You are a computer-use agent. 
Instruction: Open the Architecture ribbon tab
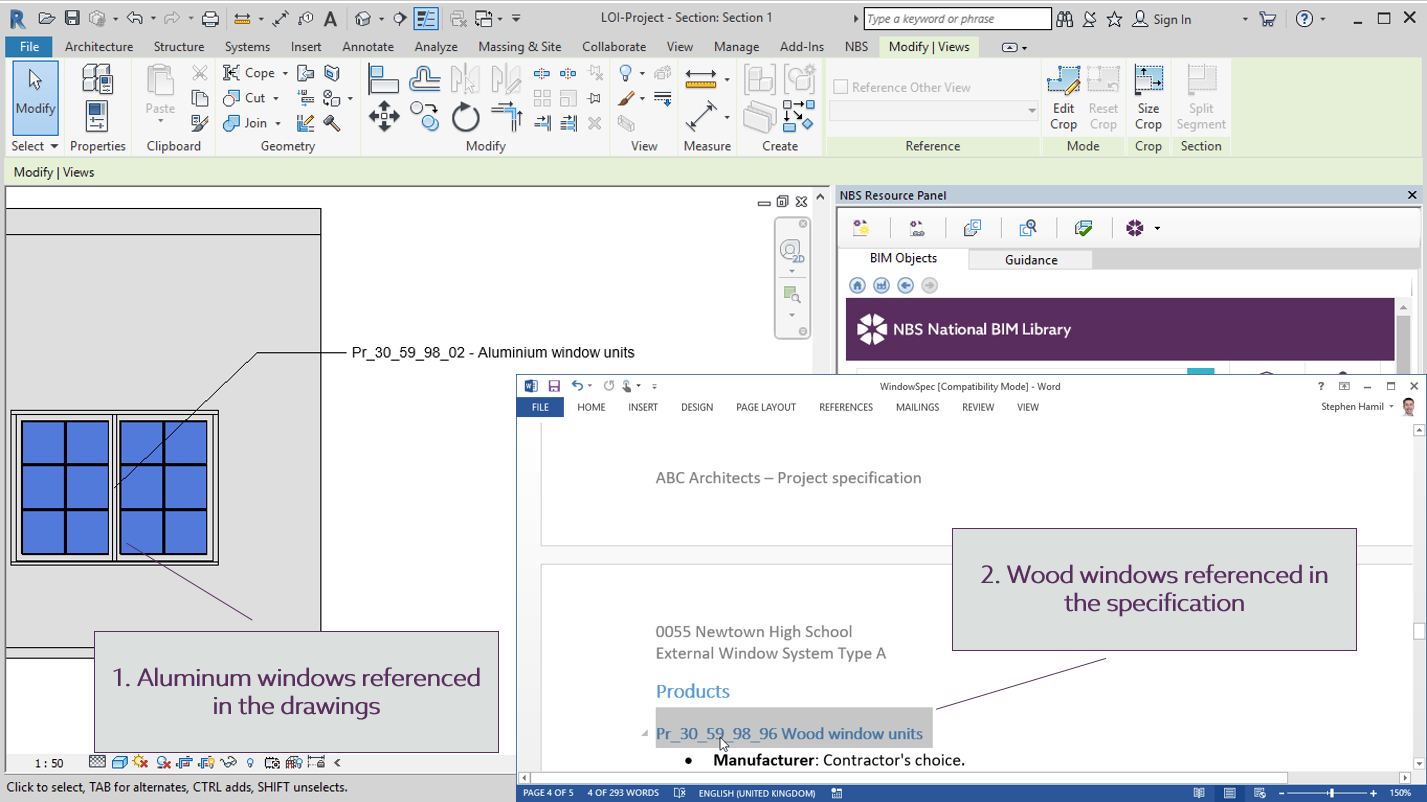tap(99, 46)
